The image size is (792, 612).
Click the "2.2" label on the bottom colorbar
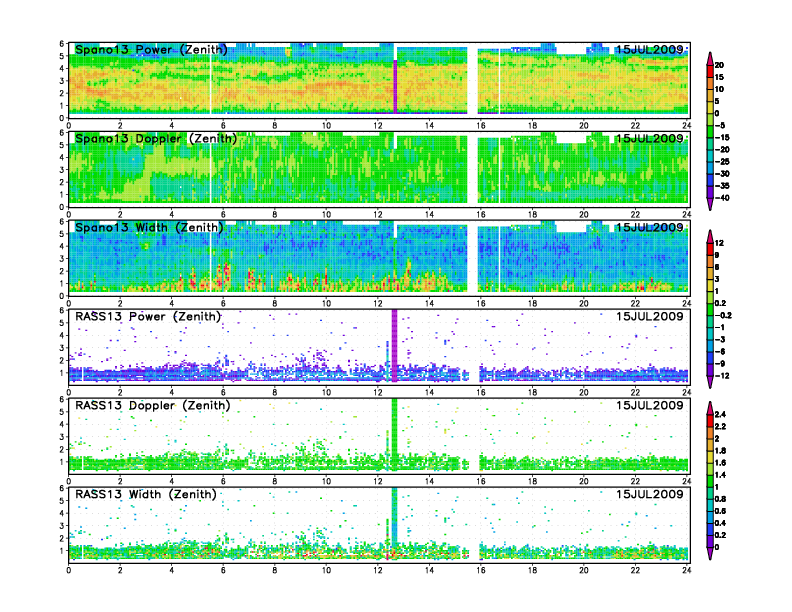pyautogui.click(x=720, y=427)
